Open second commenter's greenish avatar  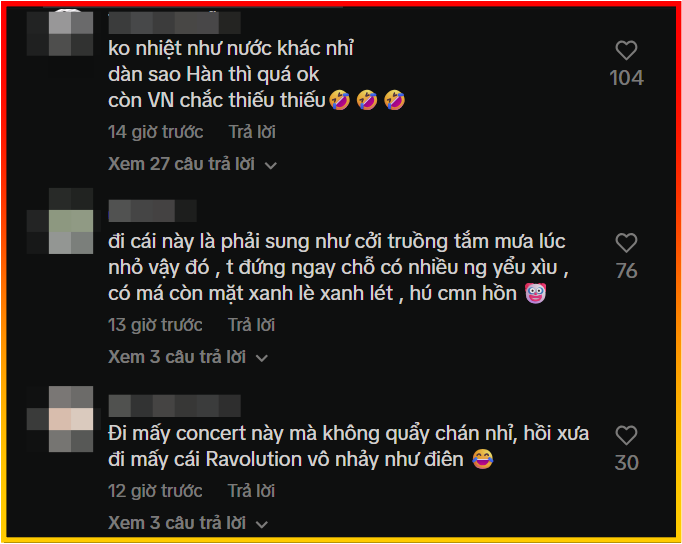point(60,221)
